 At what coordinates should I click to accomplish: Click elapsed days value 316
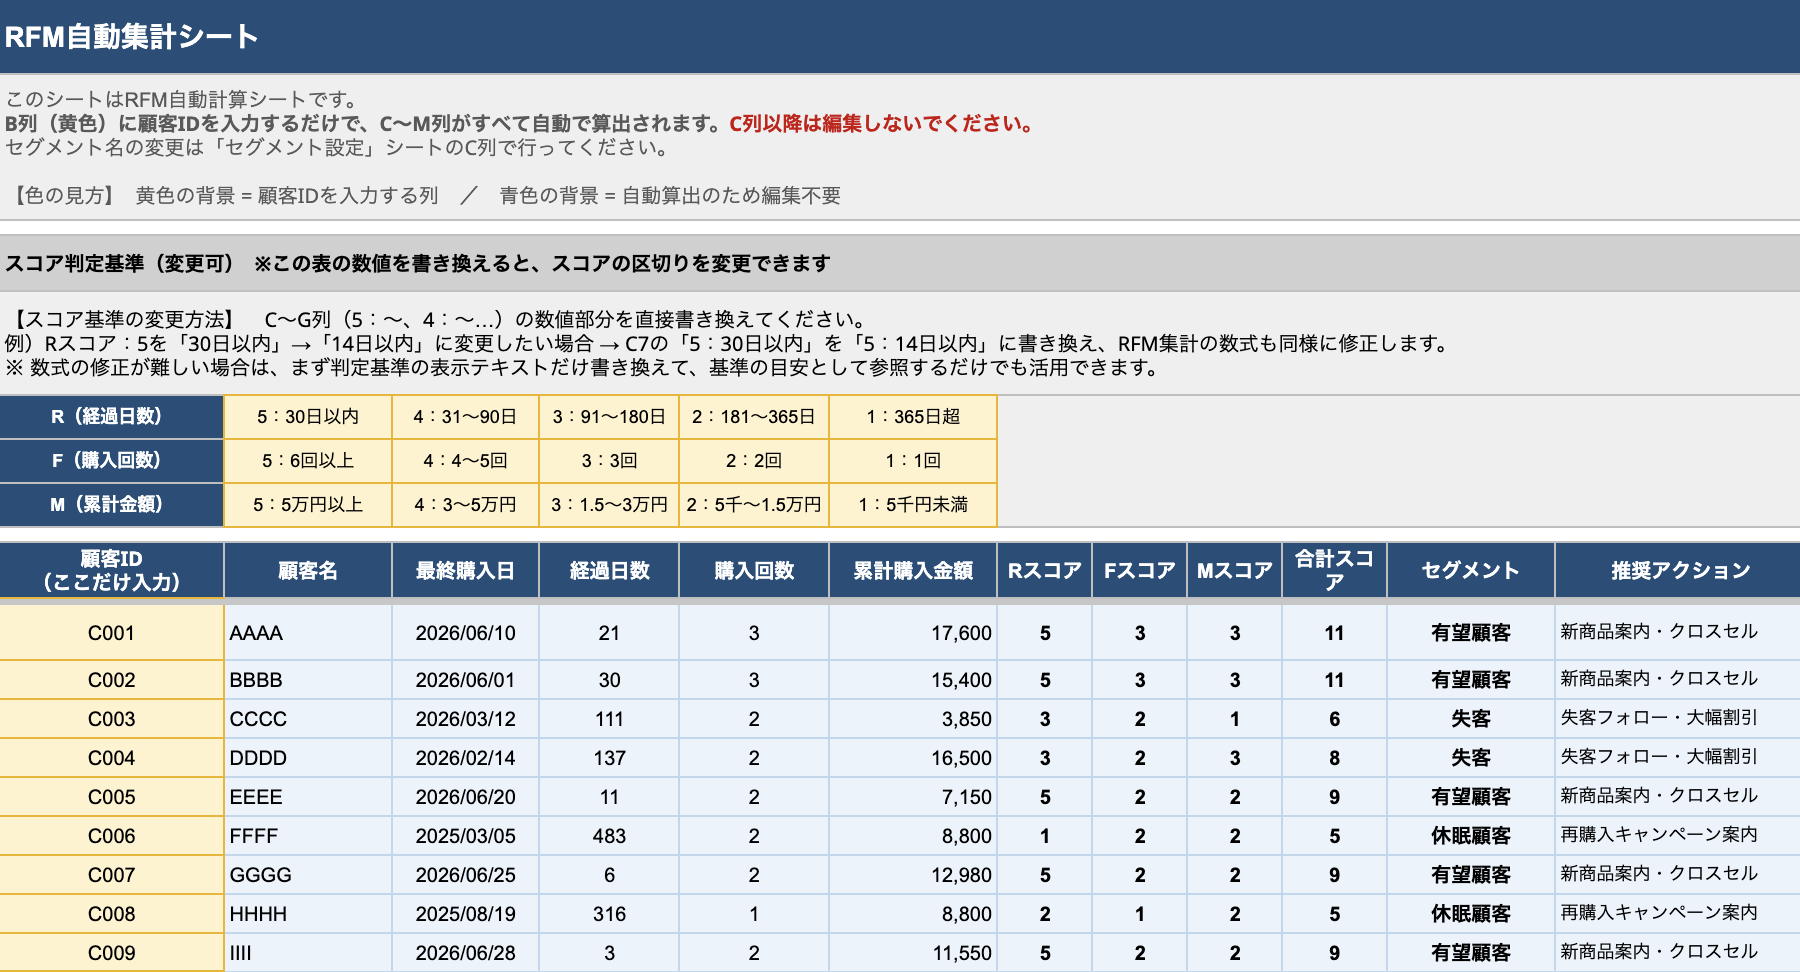609,914
